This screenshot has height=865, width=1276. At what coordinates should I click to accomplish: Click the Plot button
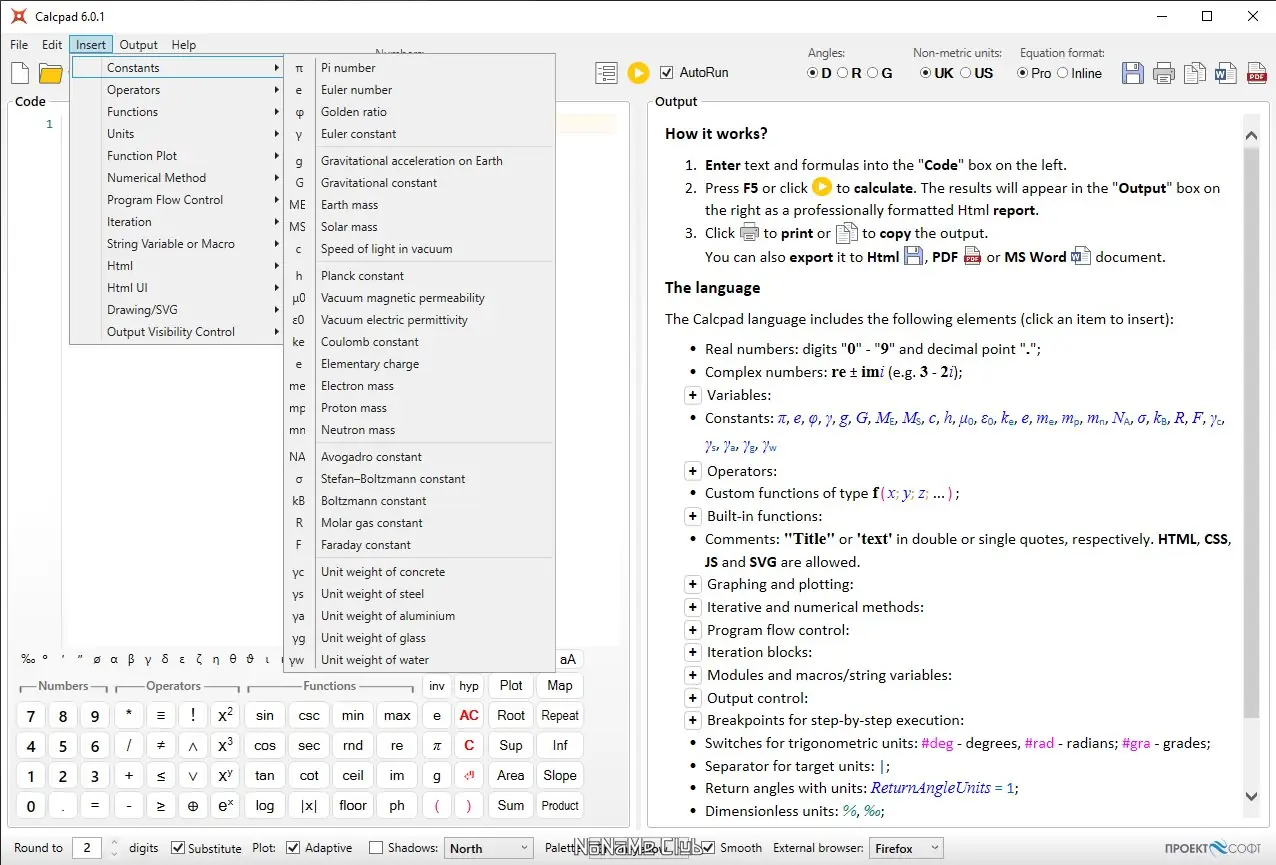tap(511, 686)
